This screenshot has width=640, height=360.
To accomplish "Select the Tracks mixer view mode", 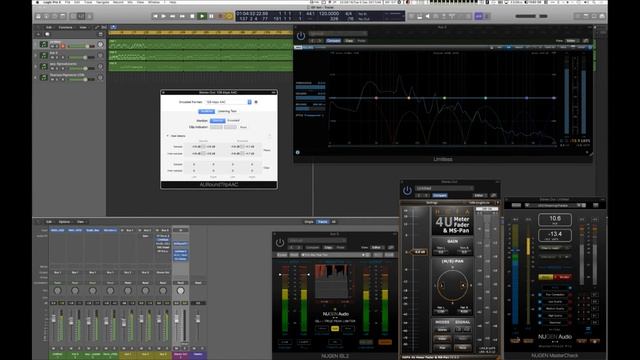I will 322,222.
